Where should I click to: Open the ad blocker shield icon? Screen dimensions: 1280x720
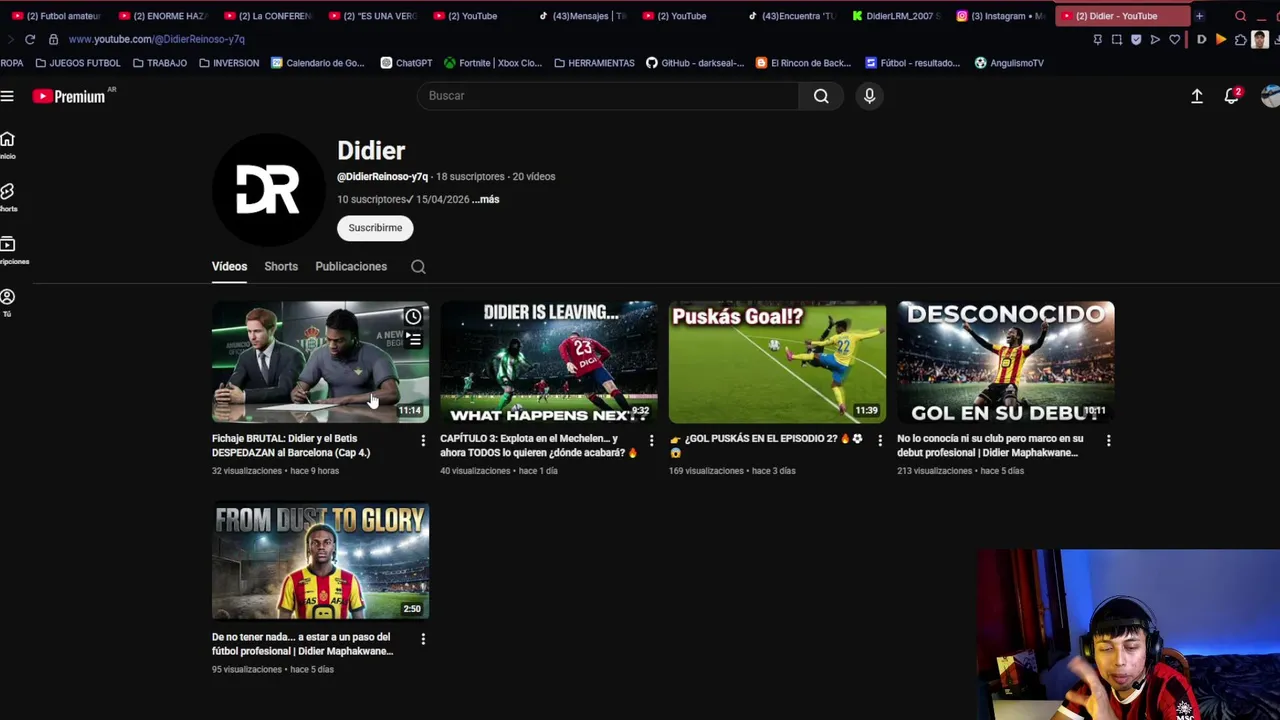tap(1136, 40)
